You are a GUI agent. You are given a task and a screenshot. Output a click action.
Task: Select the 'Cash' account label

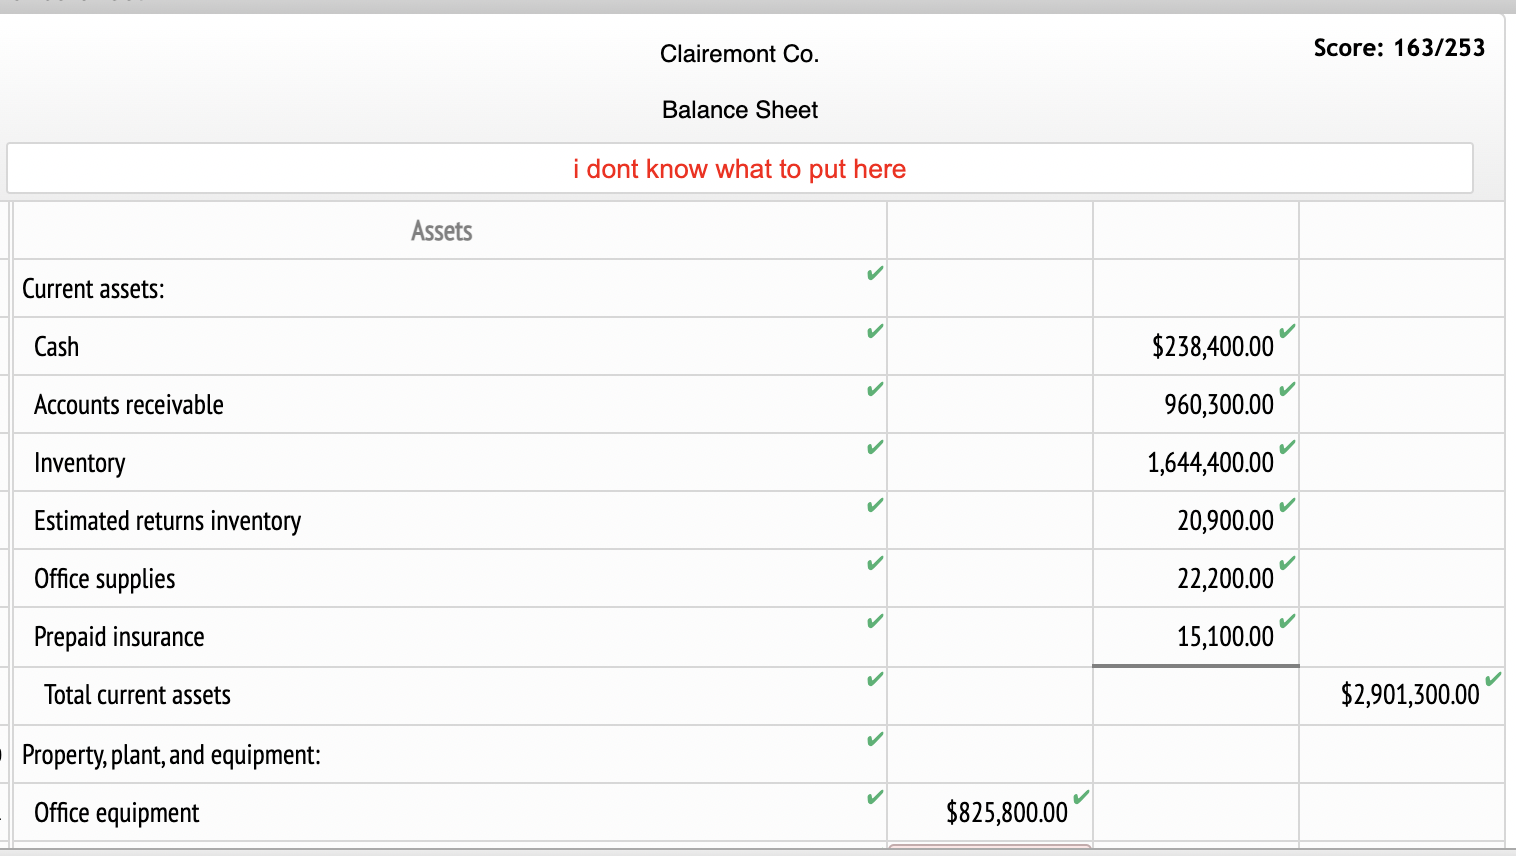click(x=56, y=347)
